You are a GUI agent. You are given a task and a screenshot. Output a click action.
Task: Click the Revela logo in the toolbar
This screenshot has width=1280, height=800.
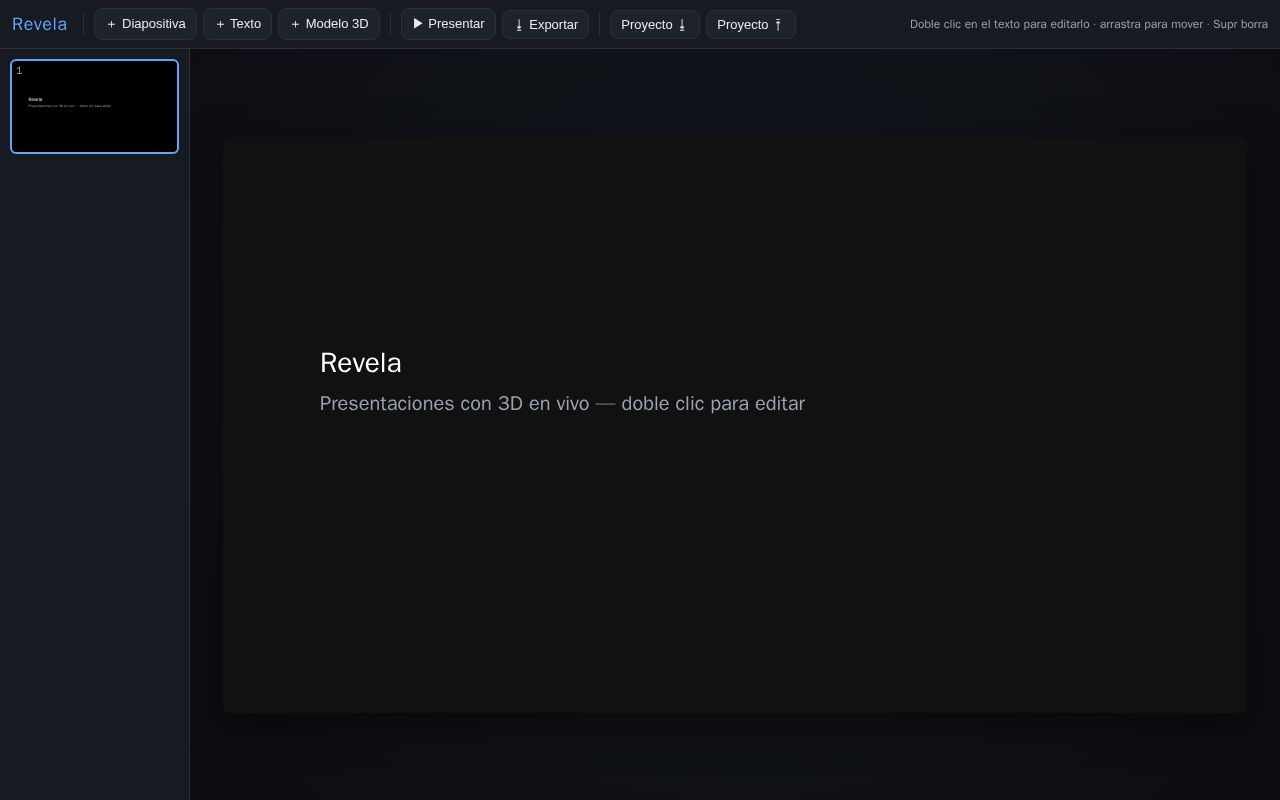40,24
